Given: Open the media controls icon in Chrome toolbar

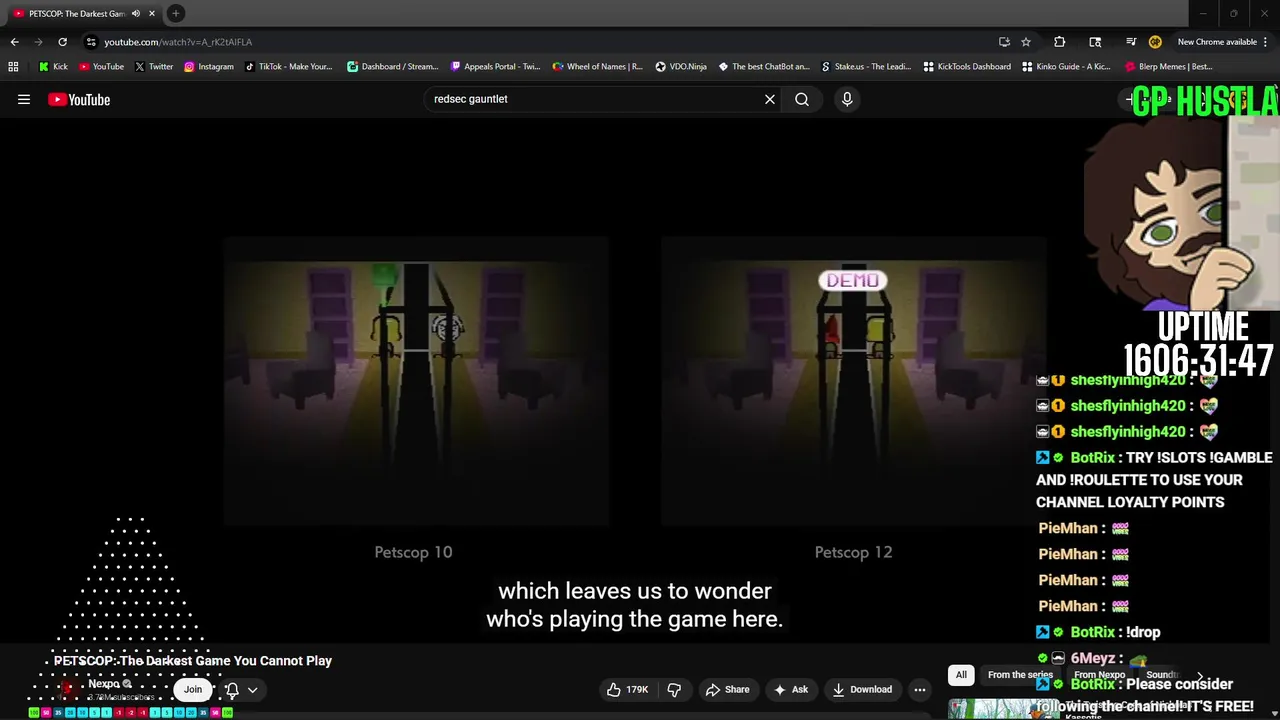Looking at the screenshot, I should click(1131, 42).
